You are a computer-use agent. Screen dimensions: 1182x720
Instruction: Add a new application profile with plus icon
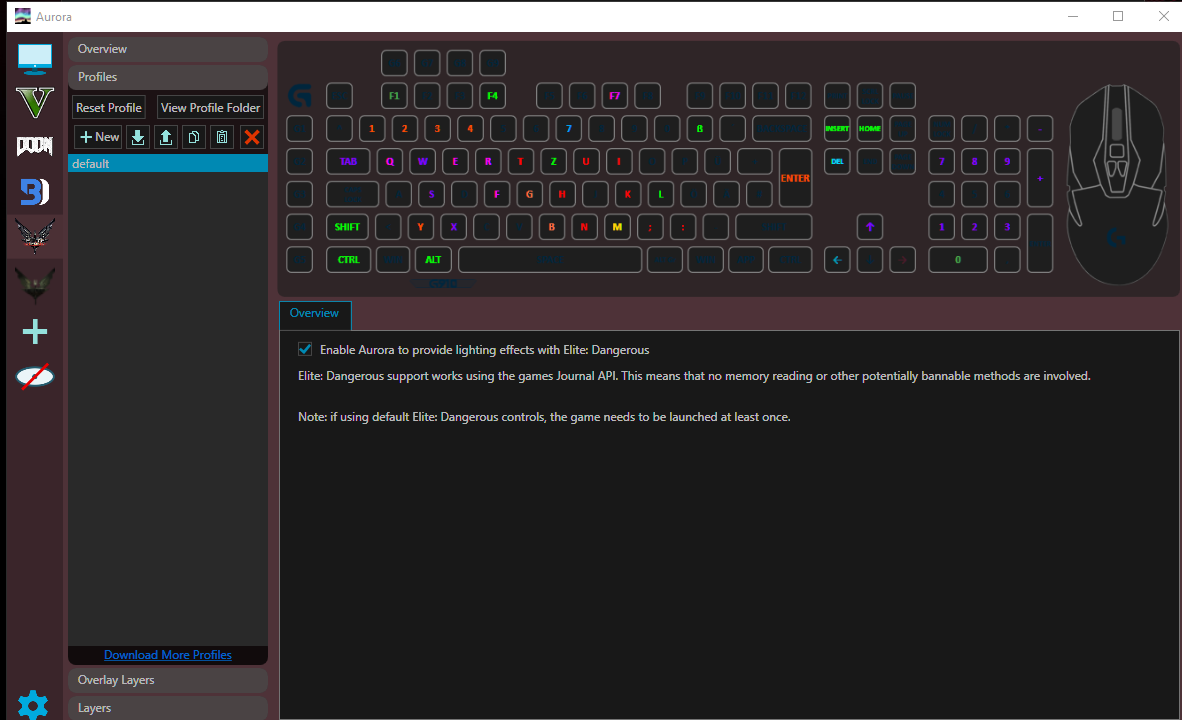[35, 331]
